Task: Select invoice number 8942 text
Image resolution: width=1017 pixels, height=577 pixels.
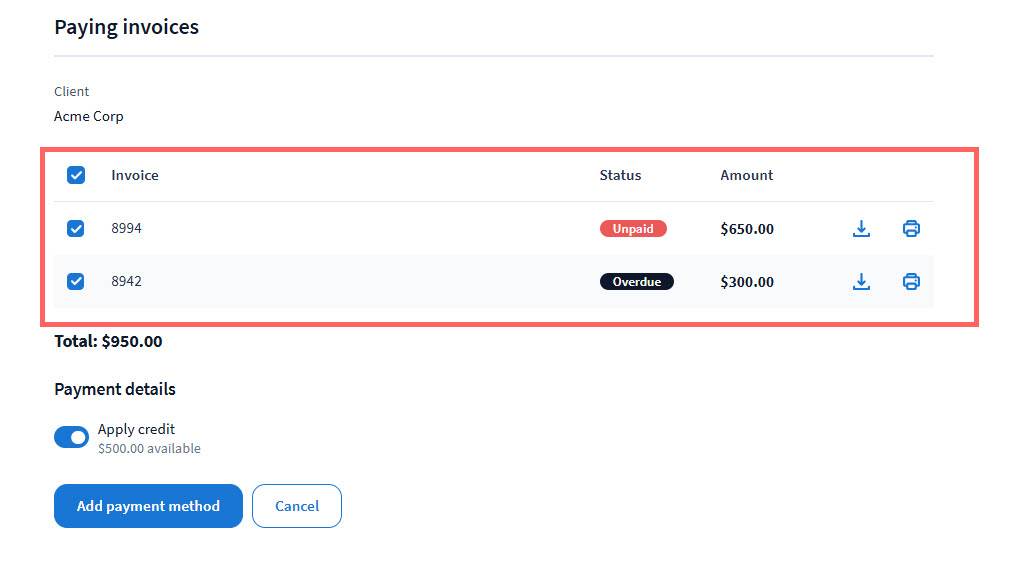Action: coord(127,282)
